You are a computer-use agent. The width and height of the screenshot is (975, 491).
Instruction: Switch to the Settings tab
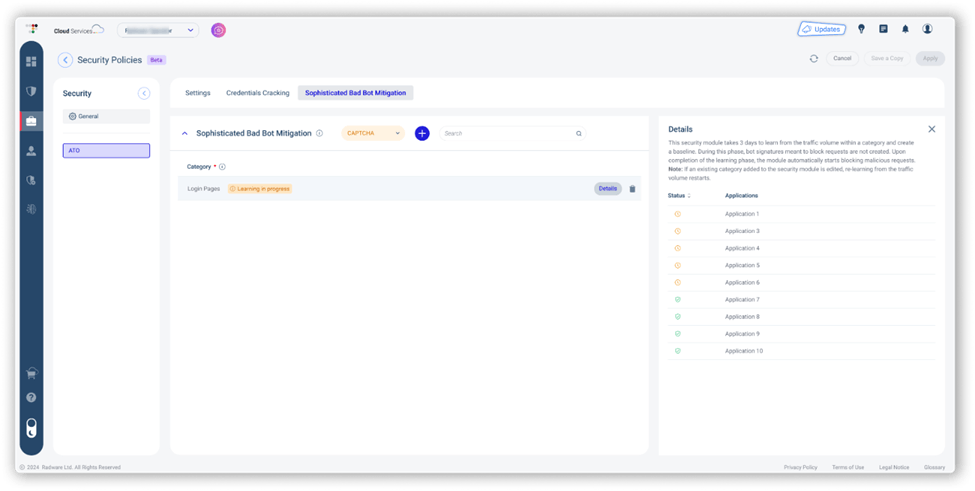[x=198, y=93]
